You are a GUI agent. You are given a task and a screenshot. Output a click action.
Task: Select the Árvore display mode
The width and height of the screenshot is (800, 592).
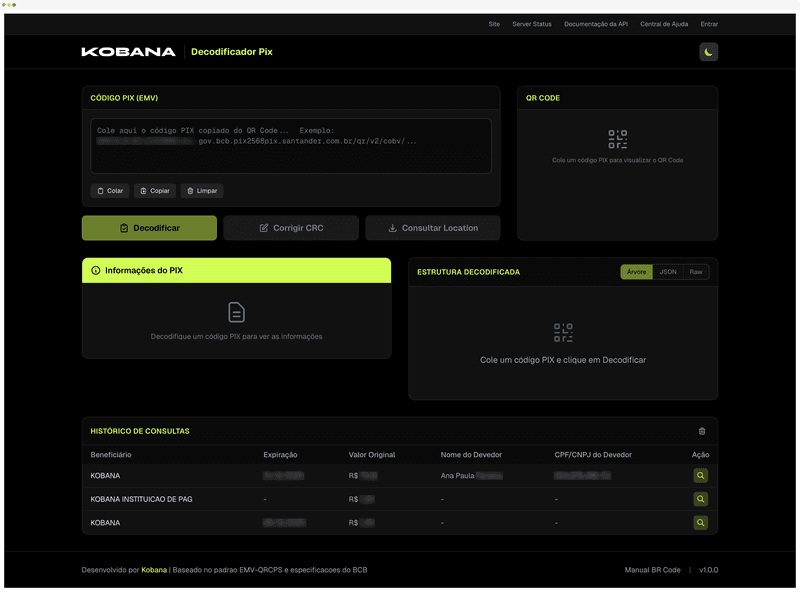(x=636, y=271)
